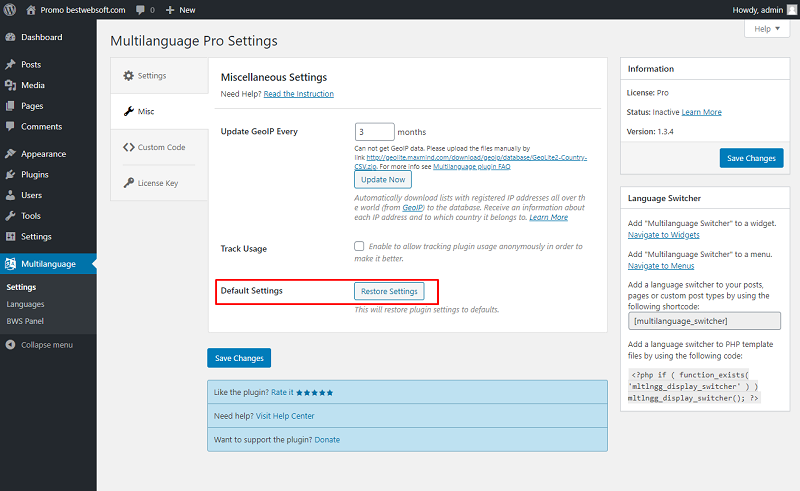This screenshot has height=491, width=800.
Task: Click Howdy, admin account text
Action: (x=758, y=10)
